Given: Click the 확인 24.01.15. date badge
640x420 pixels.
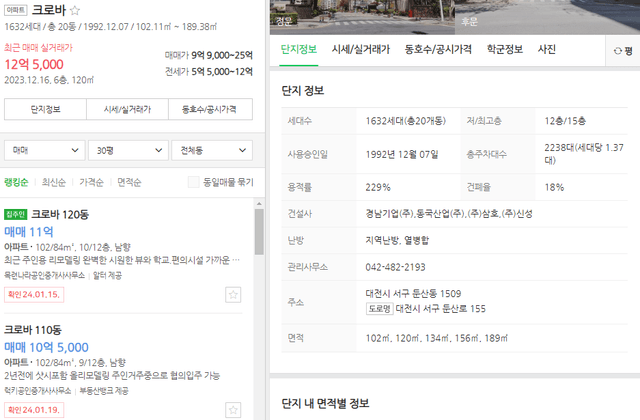Looking at the screenshot, I should [34, 295].
